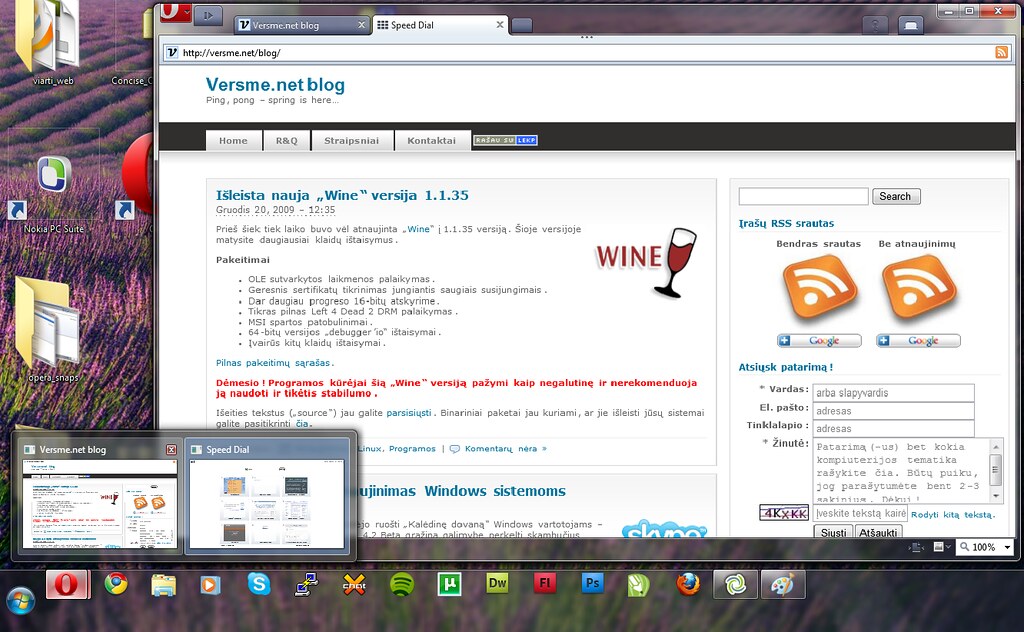Click the Rašau su LEKP badge
The image size is (1024, 632).
(505, 140)
